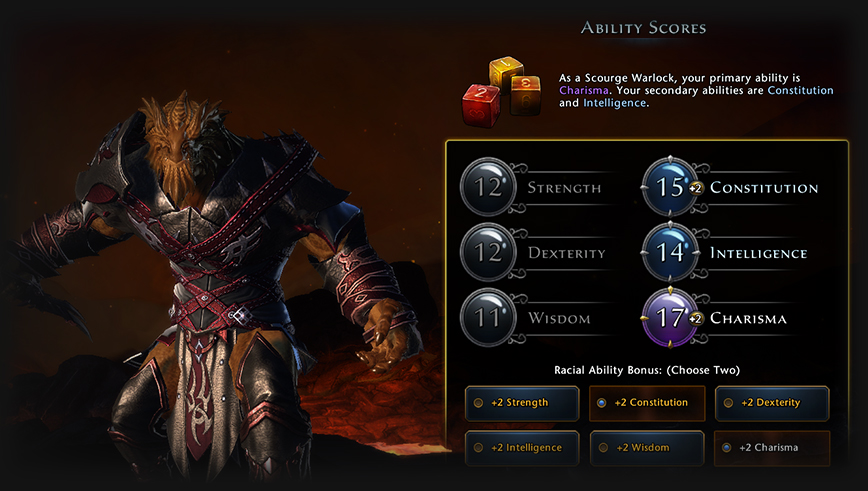868x491 pixels.
Task: Deselect the +2 Constitution racial bonus
Action: pyautogui.click(x=647, y=403)
